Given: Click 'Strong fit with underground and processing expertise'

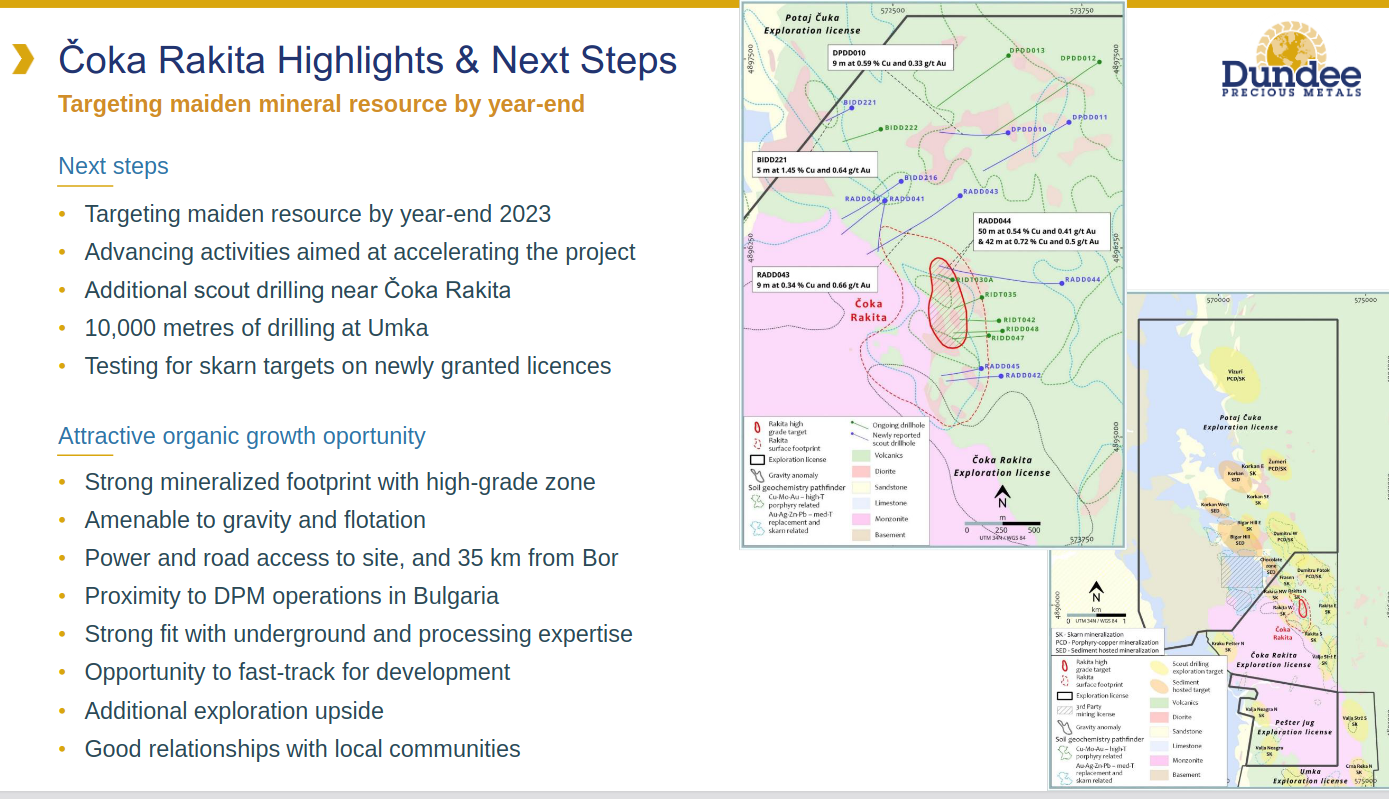Looking at the screenshot, I should (359, 634).
